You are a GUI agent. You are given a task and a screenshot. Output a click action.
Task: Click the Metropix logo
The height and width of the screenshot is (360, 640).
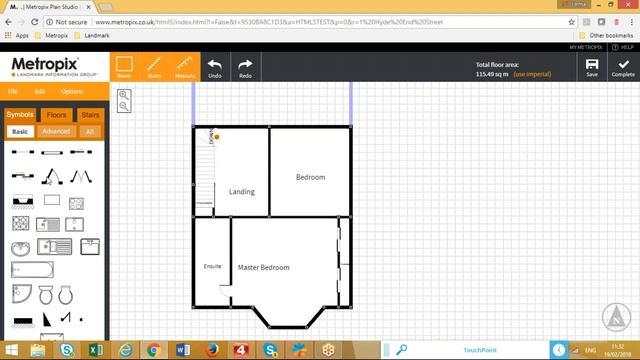(54, 67)
